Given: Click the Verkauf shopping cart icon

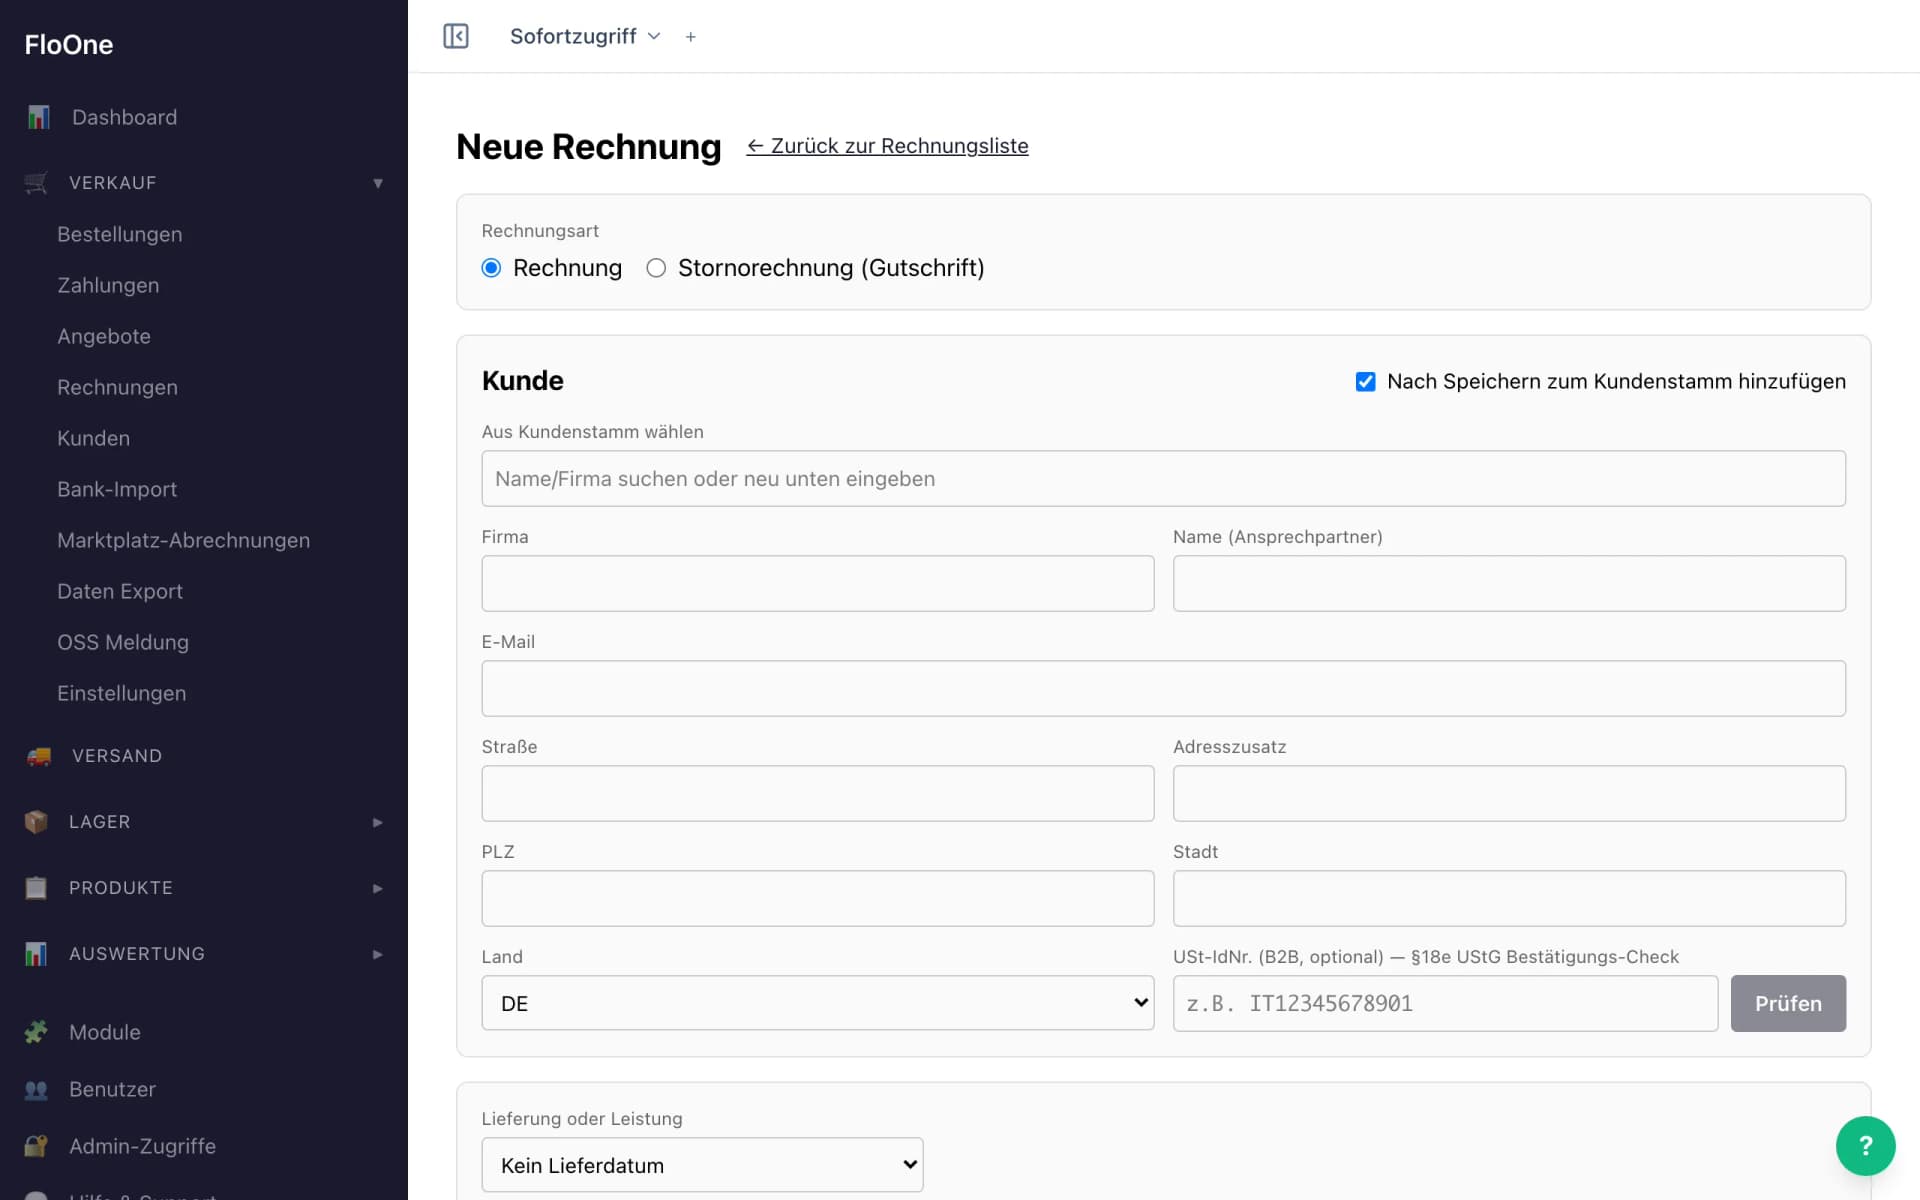Looking at the screenshot, I should point(36,183).
